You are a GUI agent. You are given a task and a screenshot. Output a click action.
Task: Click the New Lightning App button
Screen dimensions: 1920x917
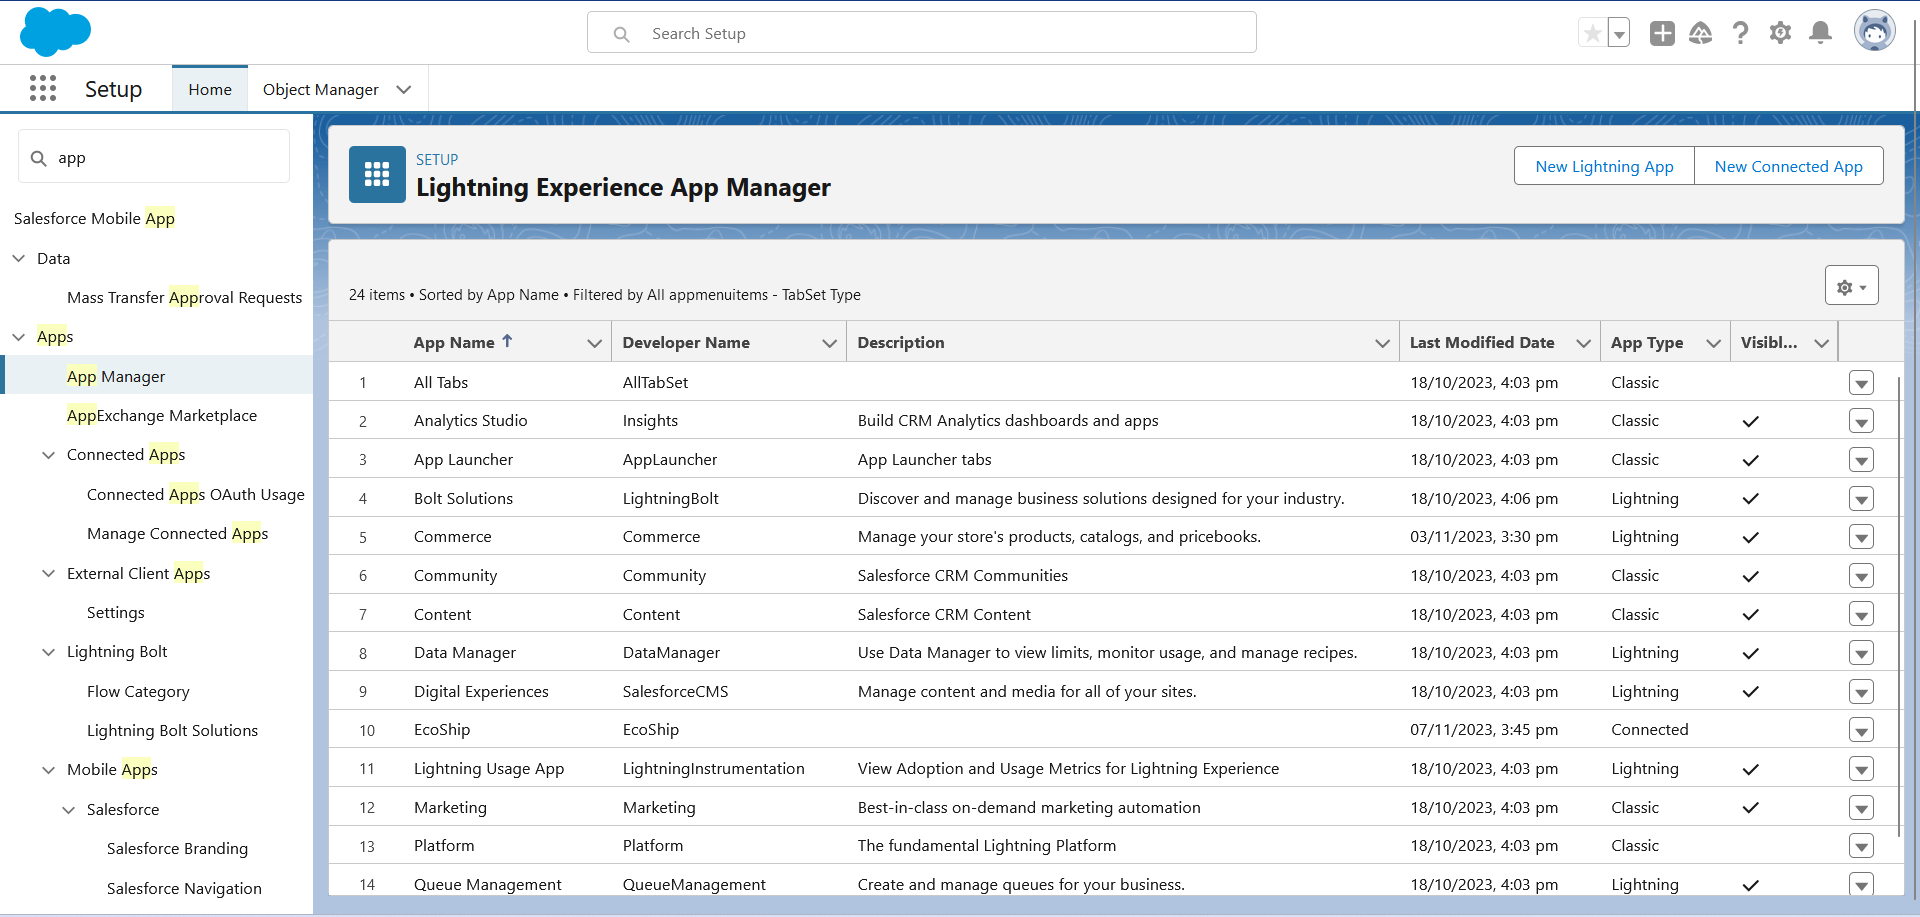coord(1604,166)
